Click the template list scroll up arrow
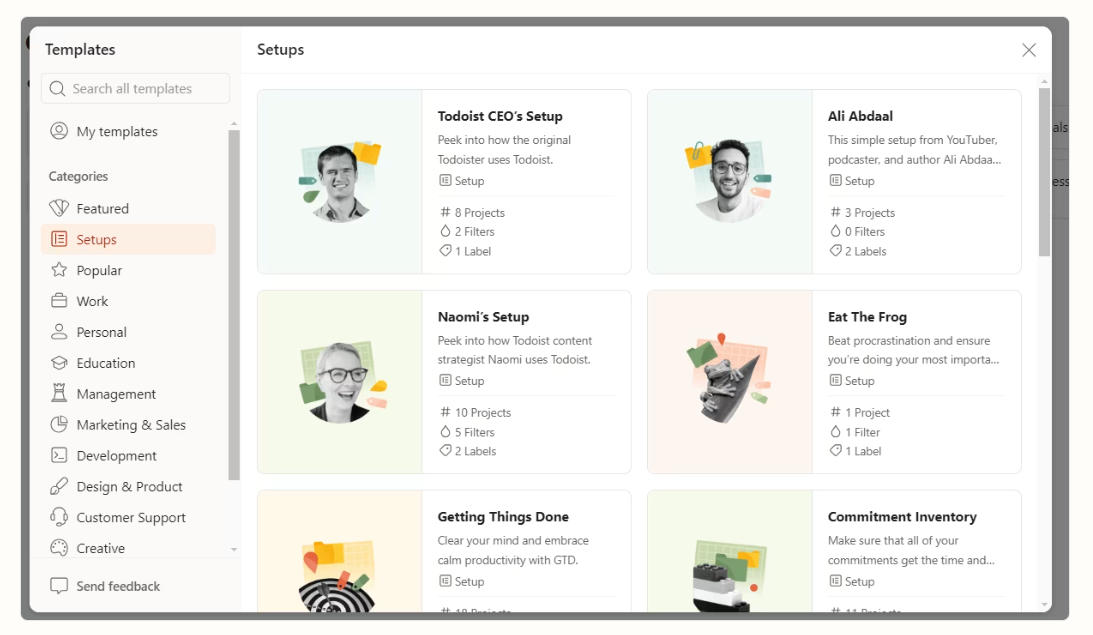The width and height of the screenshot is (1093, 635). click(1044, 82)
